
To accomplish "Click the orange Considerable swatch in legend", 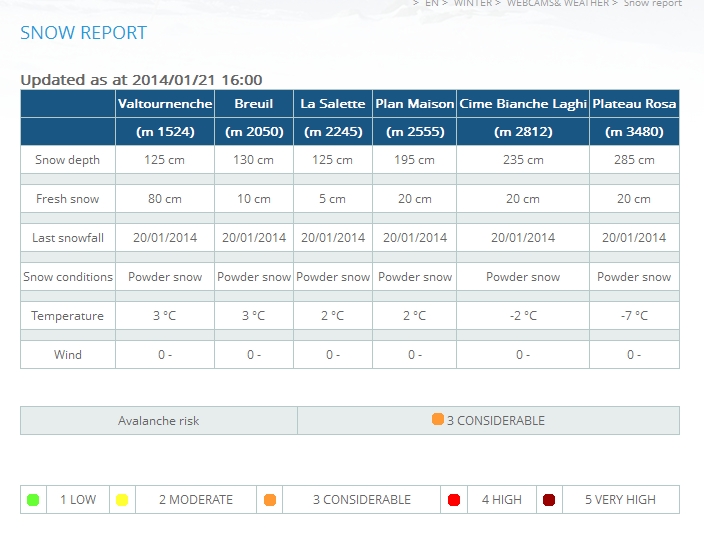I will (270, 500).
